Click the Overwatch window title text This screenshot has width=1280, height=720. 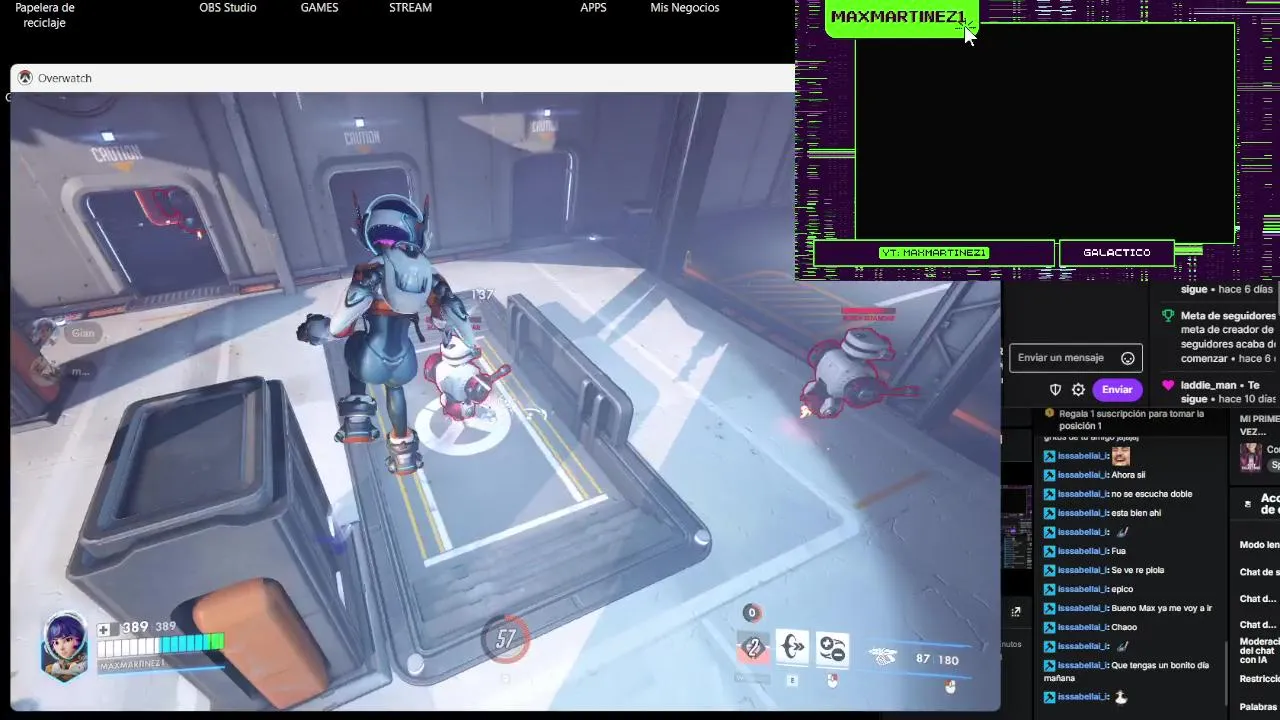pos(65,78)
